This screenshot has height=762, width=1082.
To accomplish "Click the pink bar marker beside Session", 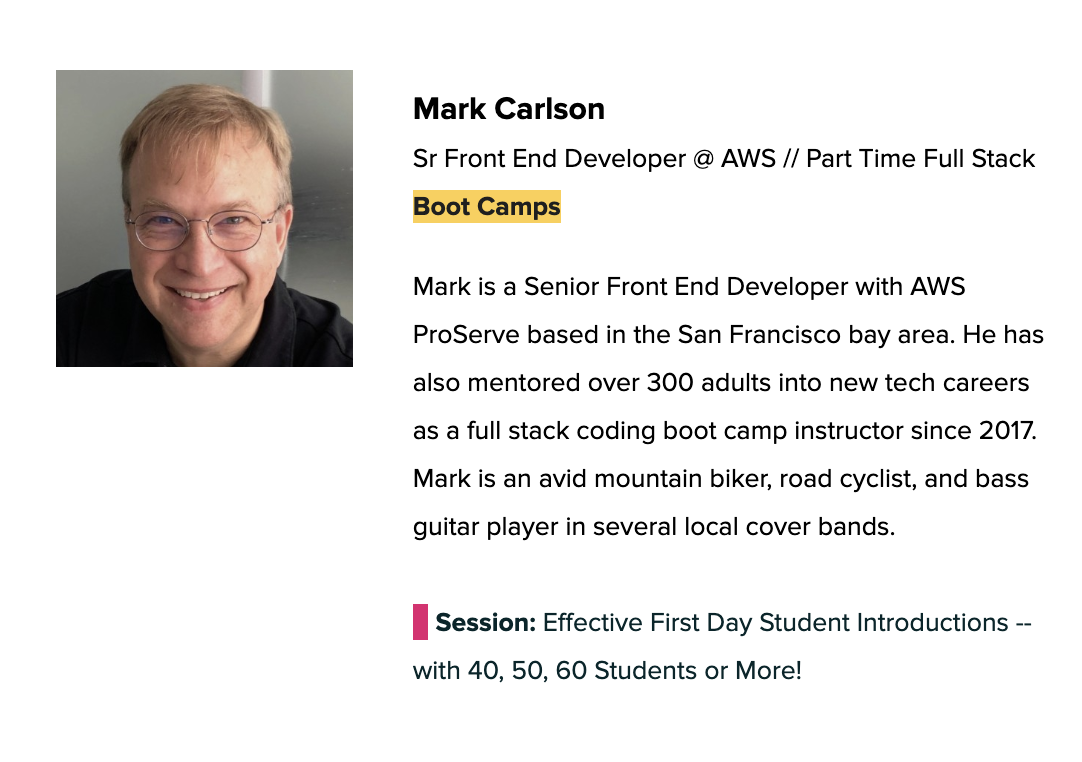I will (420, 622).
